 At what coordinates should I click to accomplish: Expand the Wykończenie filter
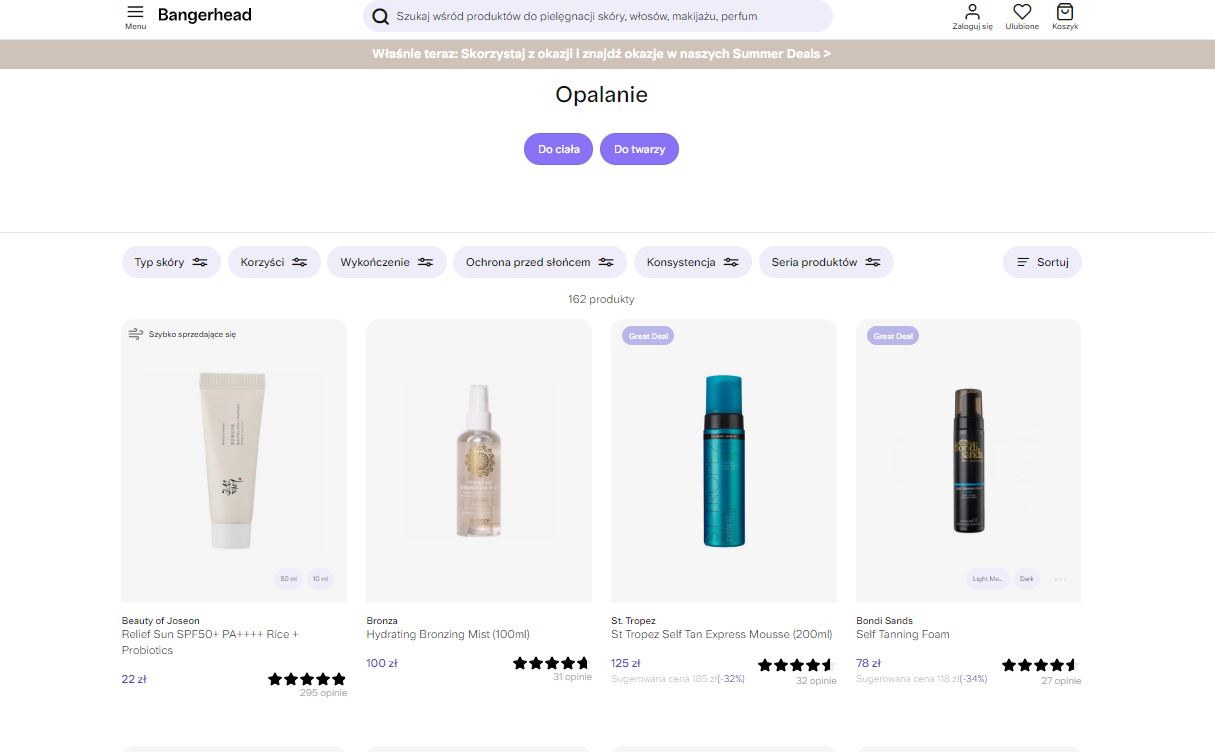tap(386, 262)
